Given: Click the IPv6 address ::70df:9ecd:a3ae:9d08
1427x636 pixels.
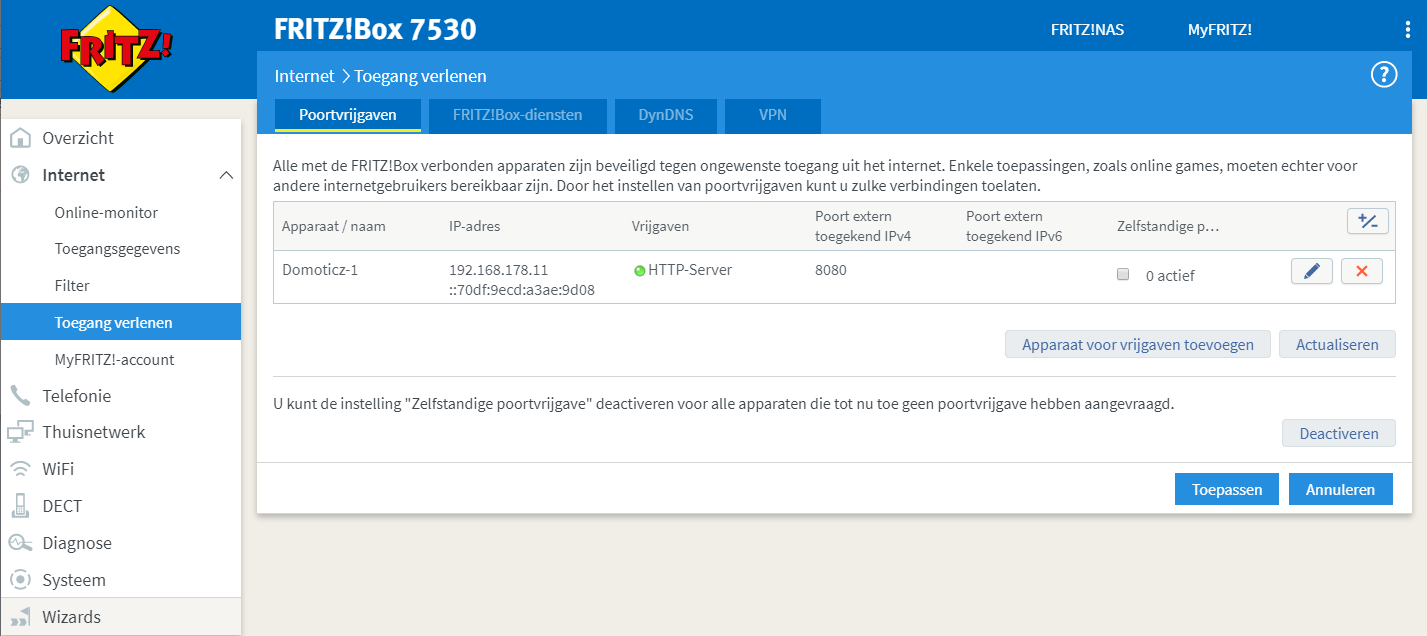Looking at the screenshot, I should (x=522, y=290).
